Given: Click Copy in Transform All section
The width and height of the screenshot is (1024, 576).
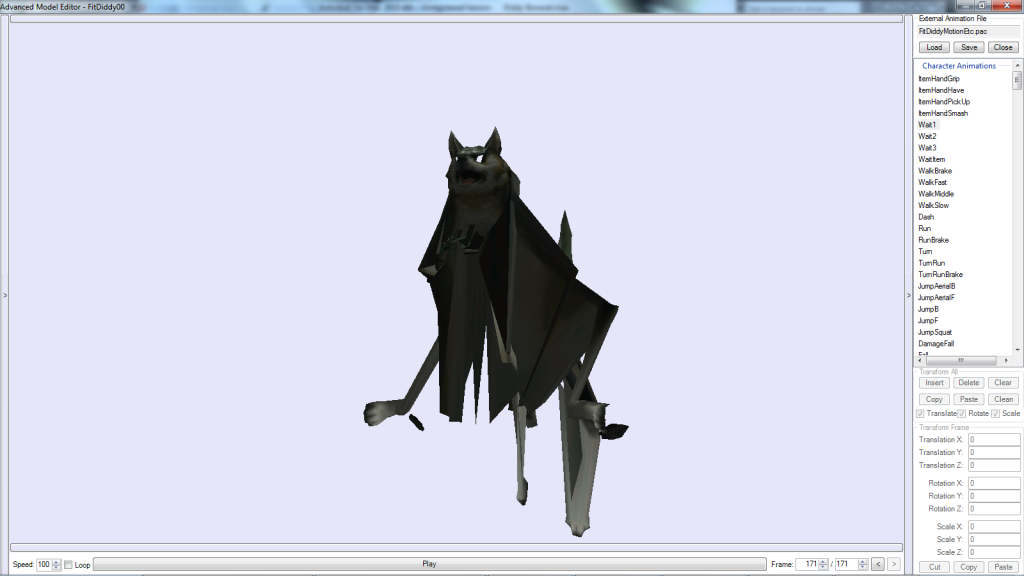Looking at the screenshot, I should (x=934, y=399).
